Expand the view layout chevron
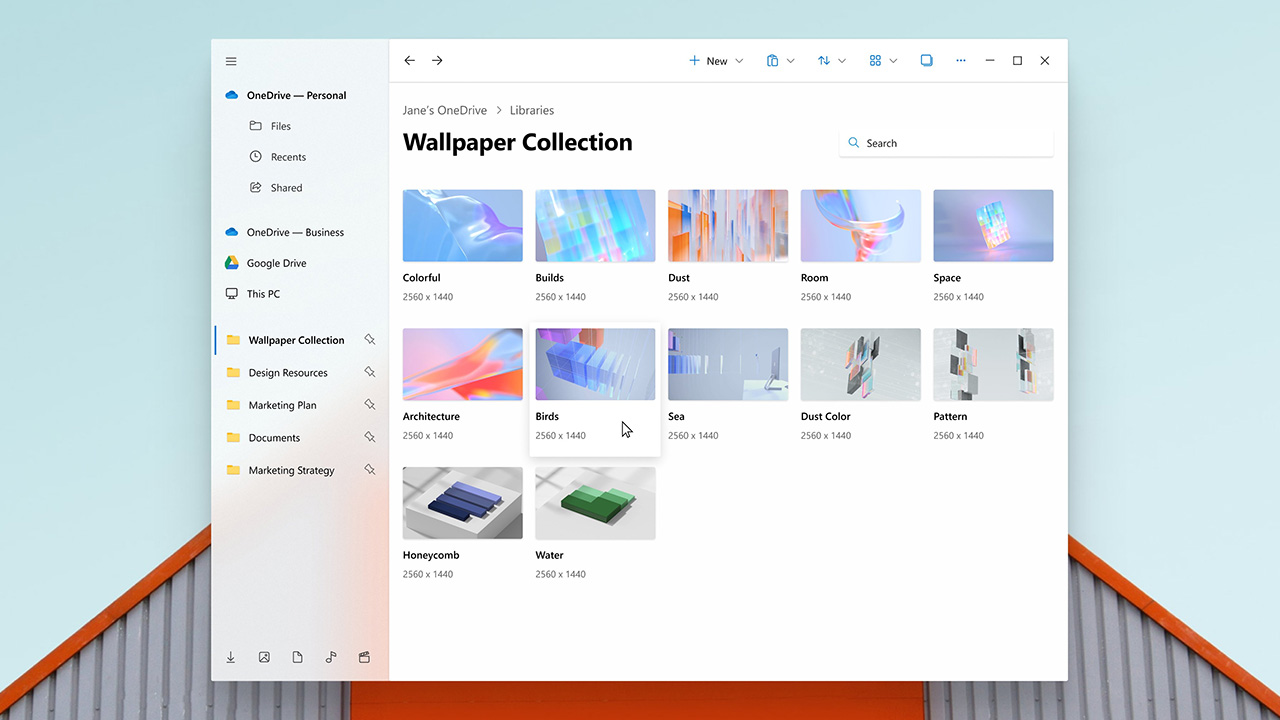Viewport: 1280px width, 720px height. coord(894,61)
